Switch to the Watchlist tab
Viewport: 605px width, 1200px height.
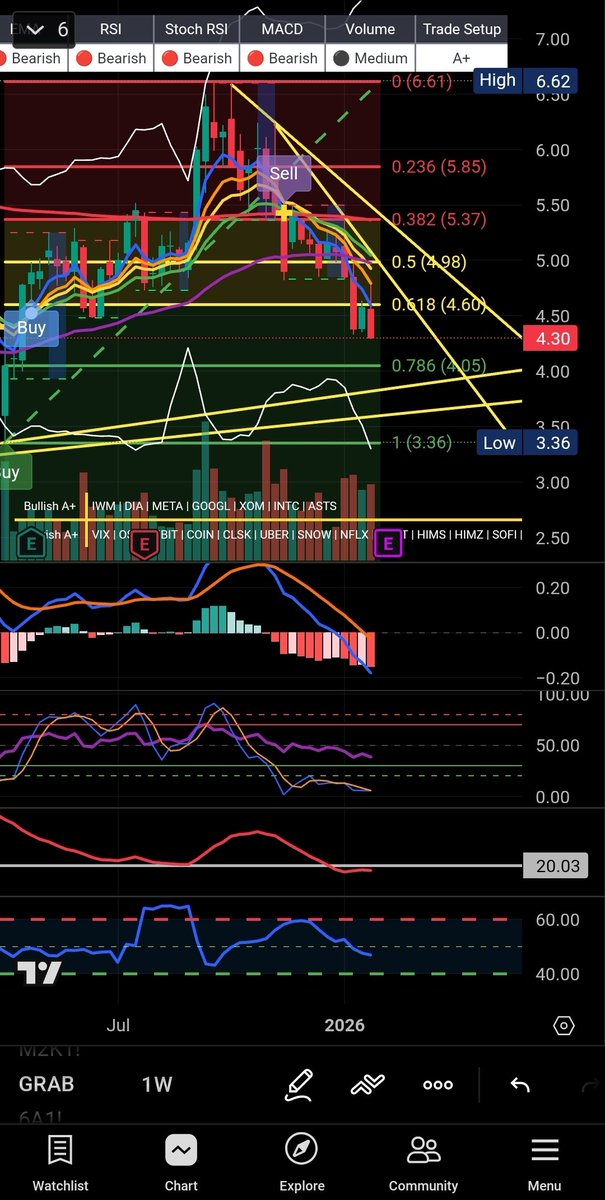point(60,1162)
